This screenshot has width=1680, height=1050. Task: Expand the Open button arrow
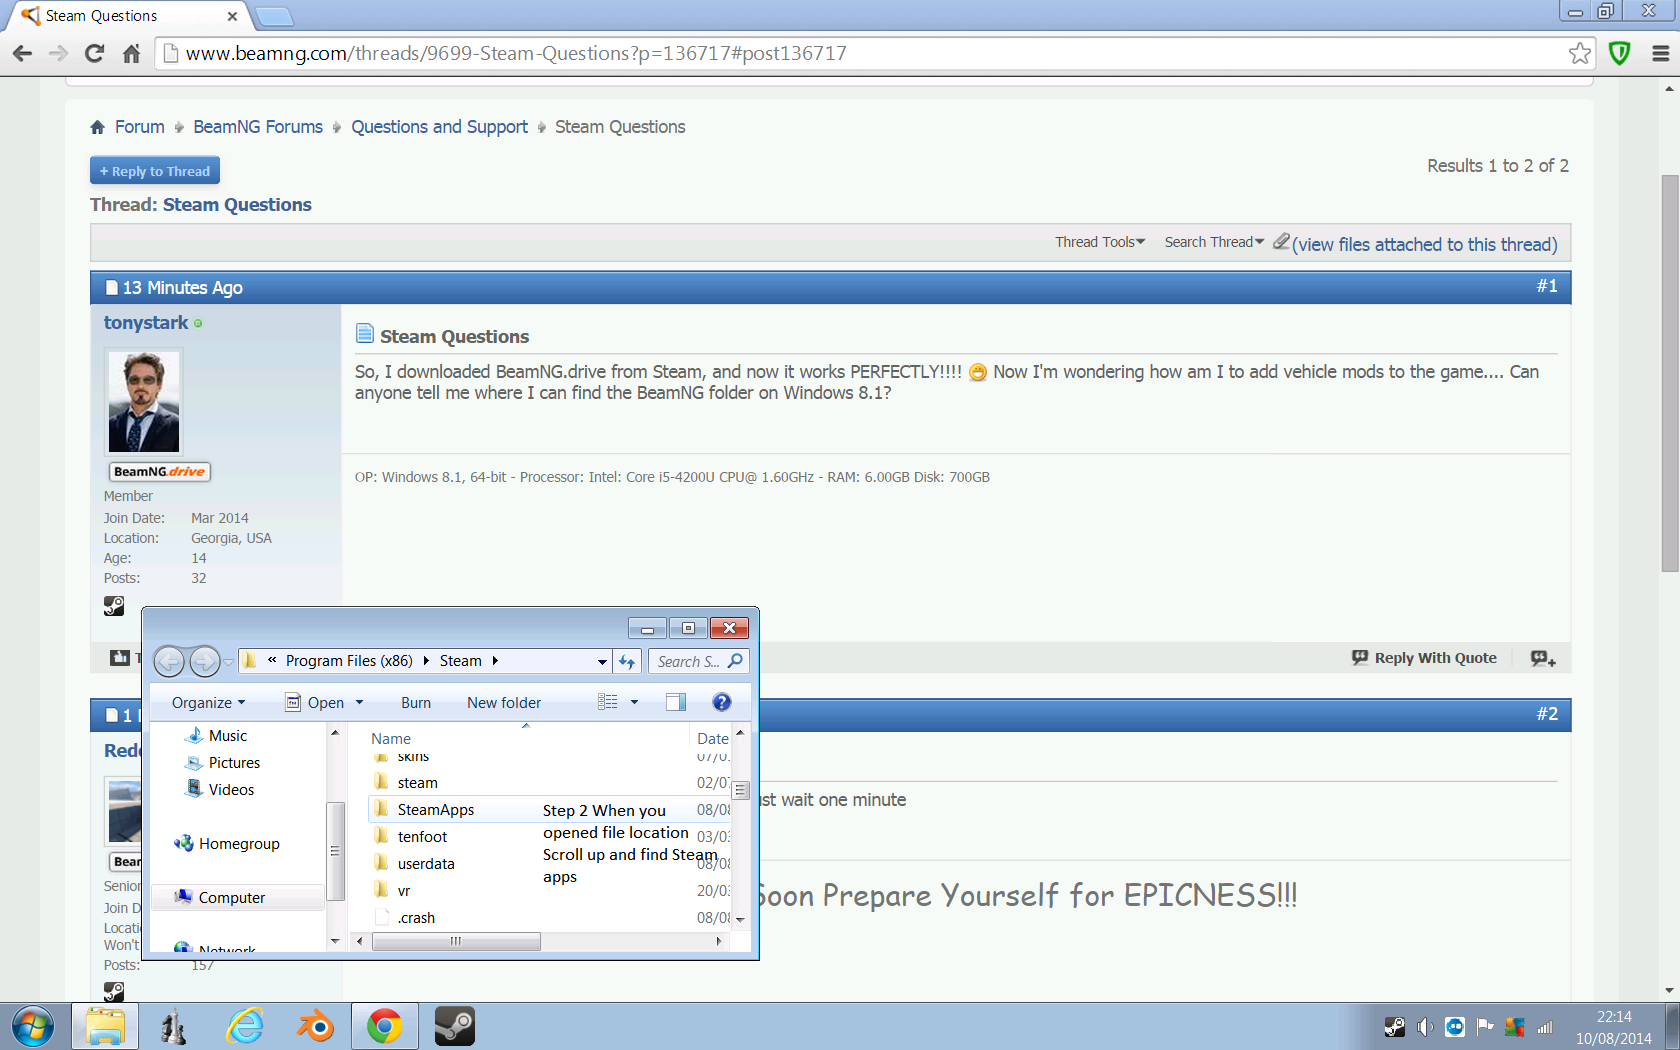point(359,703)
